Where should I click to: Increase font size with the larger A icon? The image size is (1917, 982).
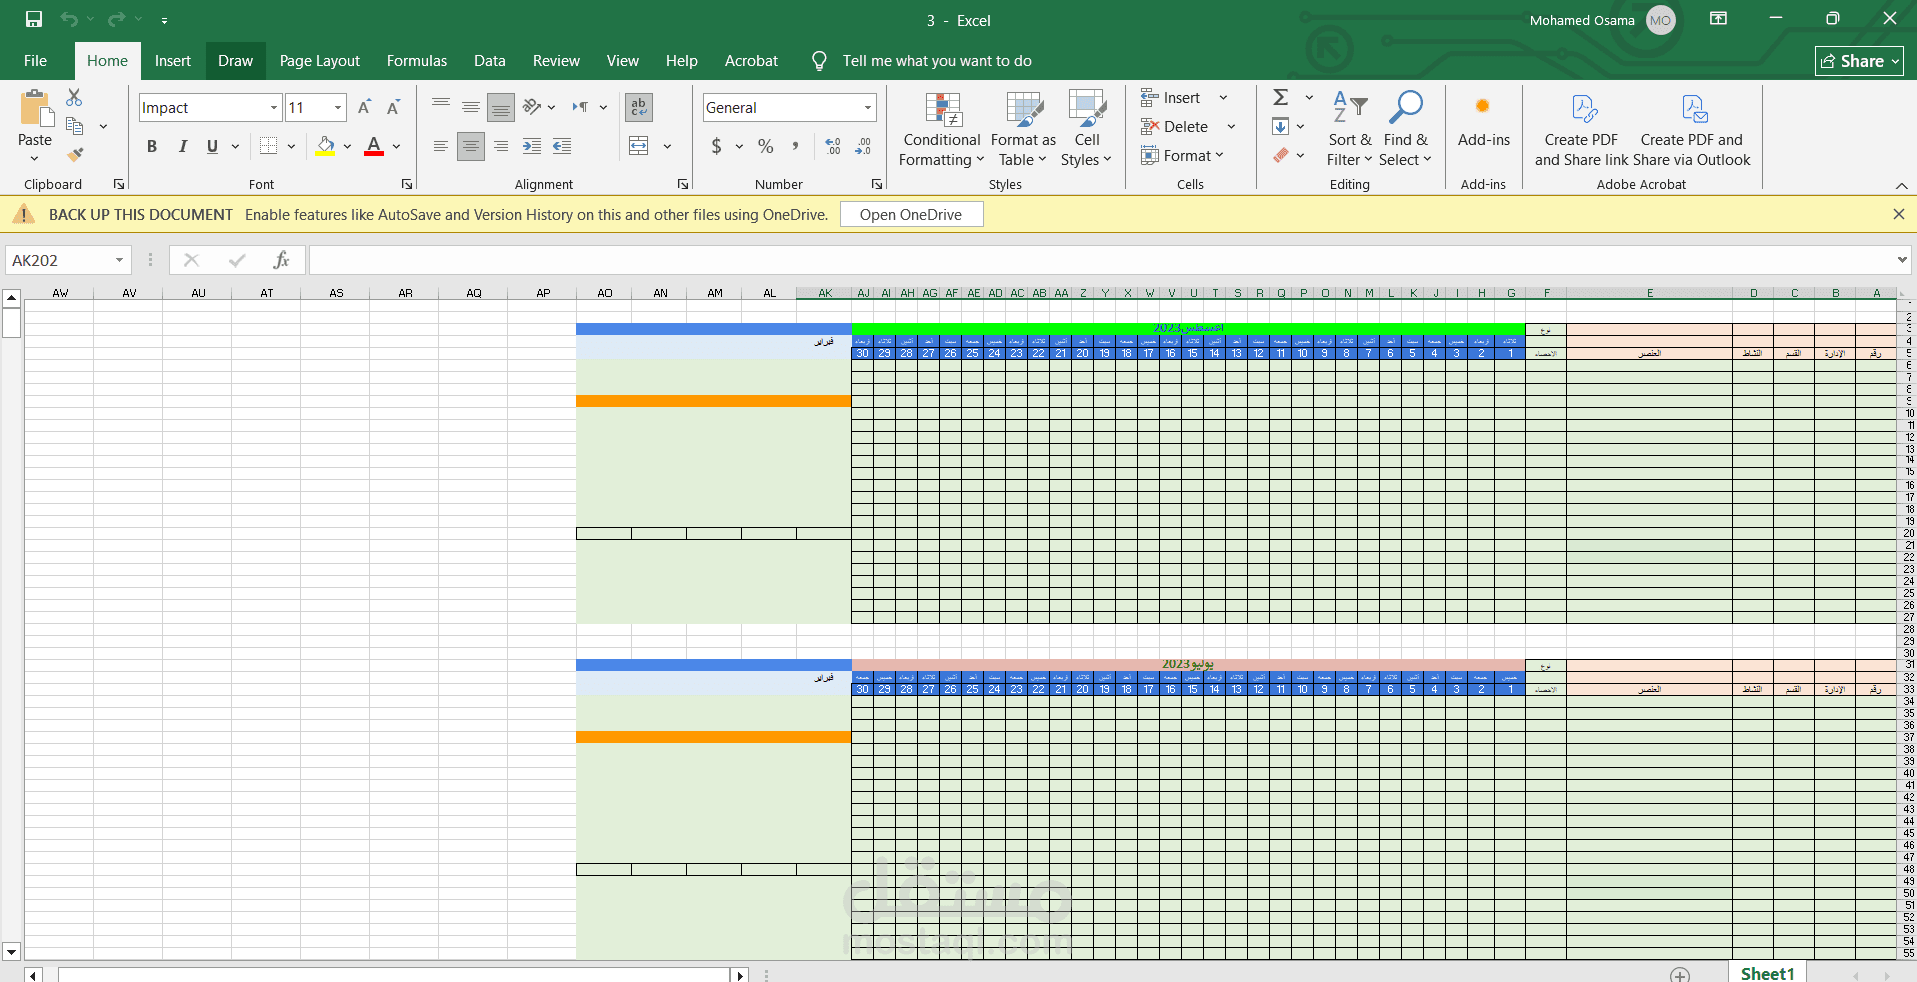pos(365,107)
